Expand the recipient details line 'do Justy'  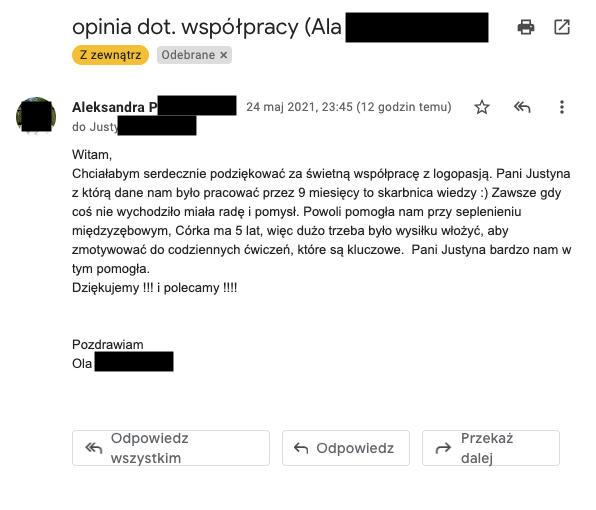(x=95, y=127)
